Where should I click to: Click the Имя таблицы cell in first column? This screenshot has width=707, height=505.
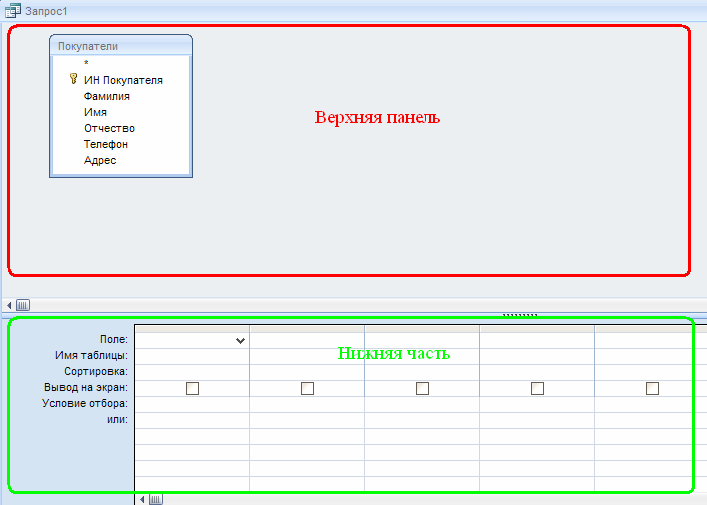pyautogui.click(x=192, y=356)
